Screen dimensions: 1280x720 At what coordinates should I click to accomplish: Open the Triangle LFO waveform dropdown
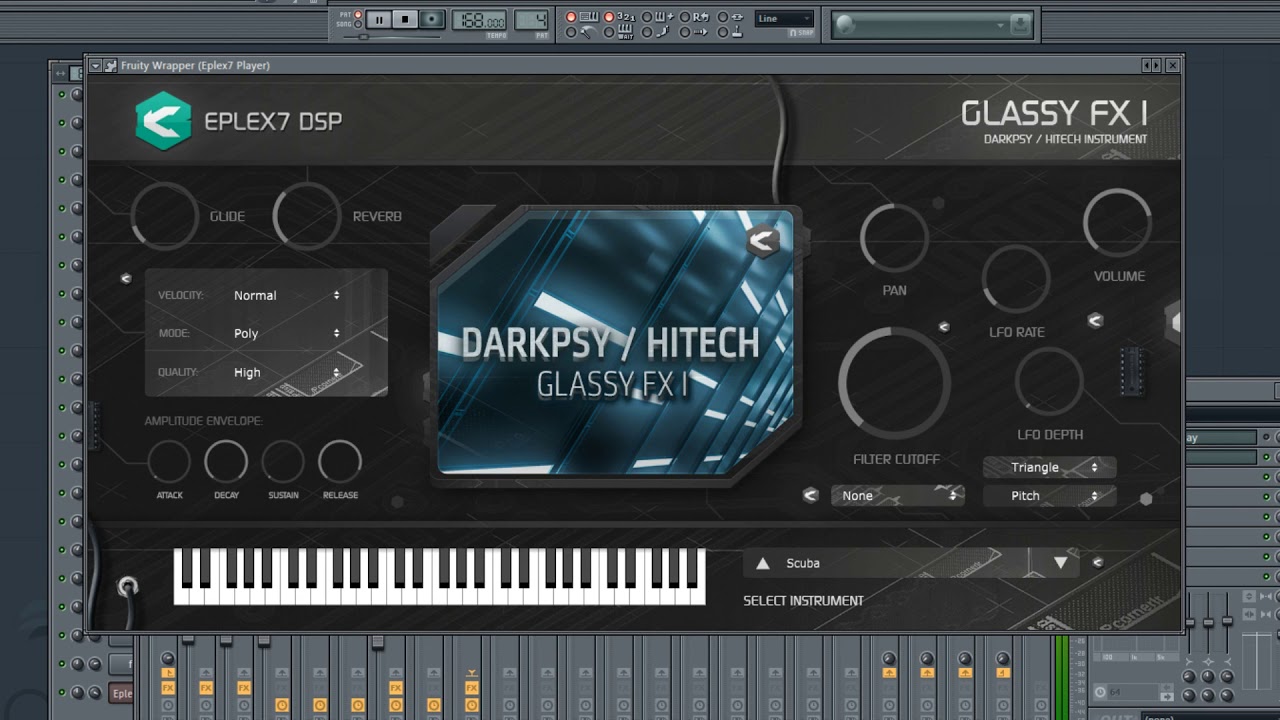coord(1049,467)
